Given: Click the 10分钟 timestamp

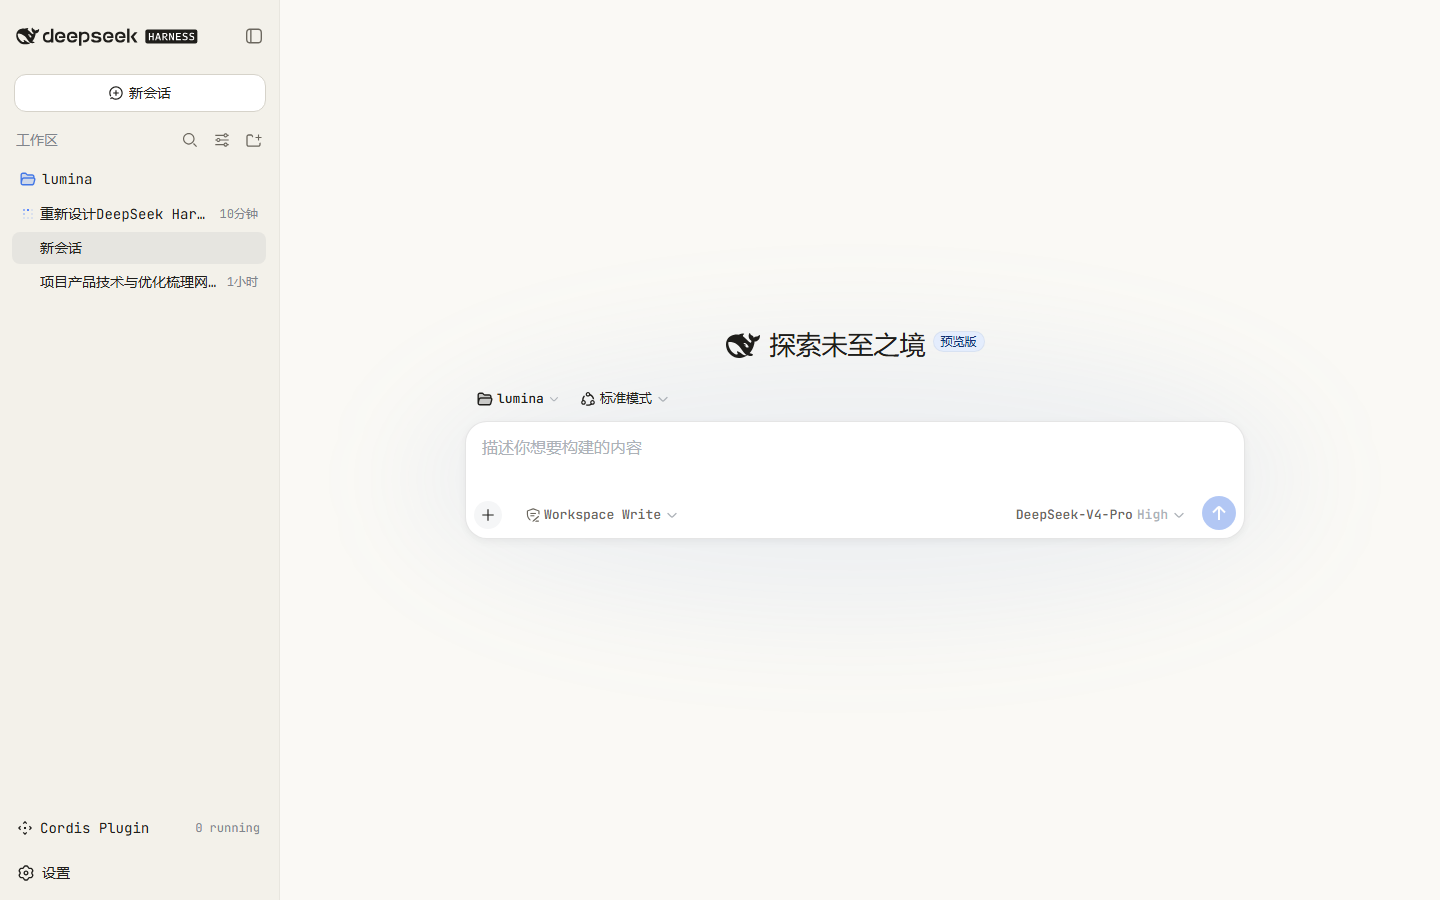Looking at the screenshot, I should tap(239, 214).
